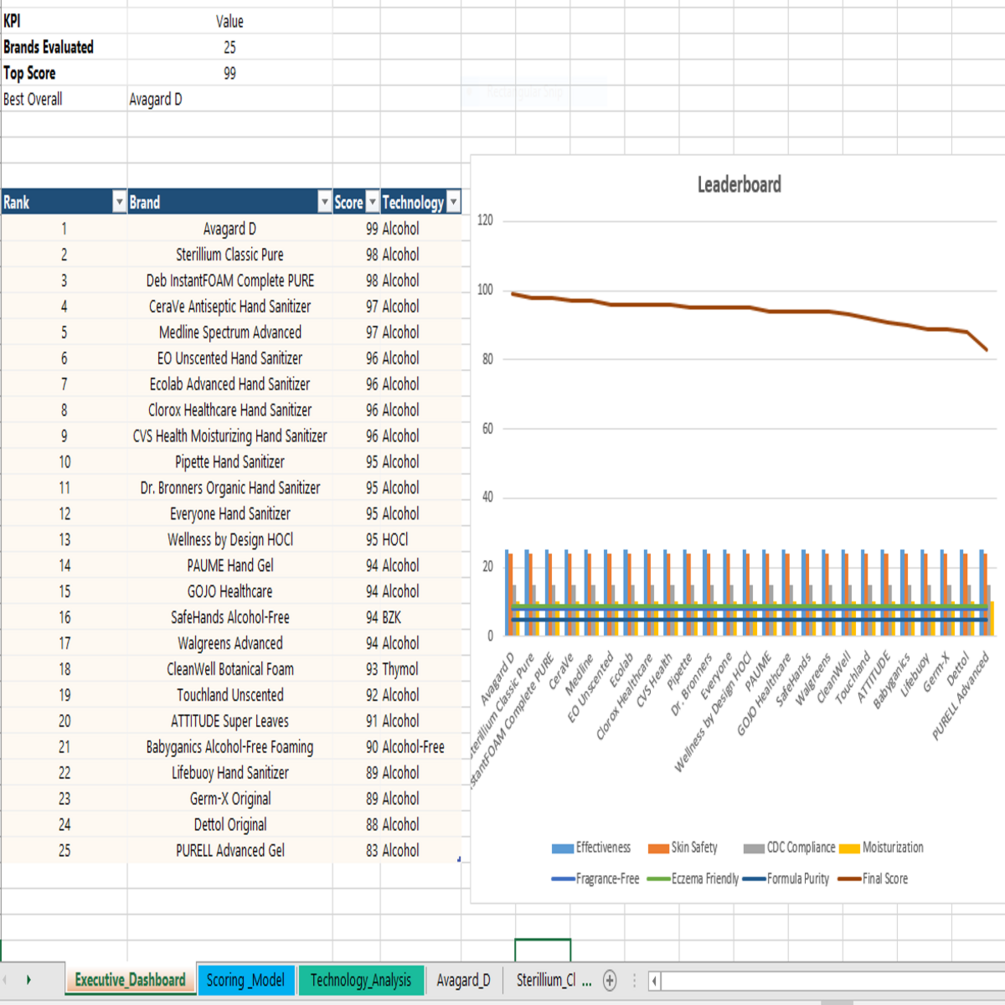This screenshot has height=1005, width=1005.
Task: Click the Skin Safety orange legend swatch
Action: (658, 849)
